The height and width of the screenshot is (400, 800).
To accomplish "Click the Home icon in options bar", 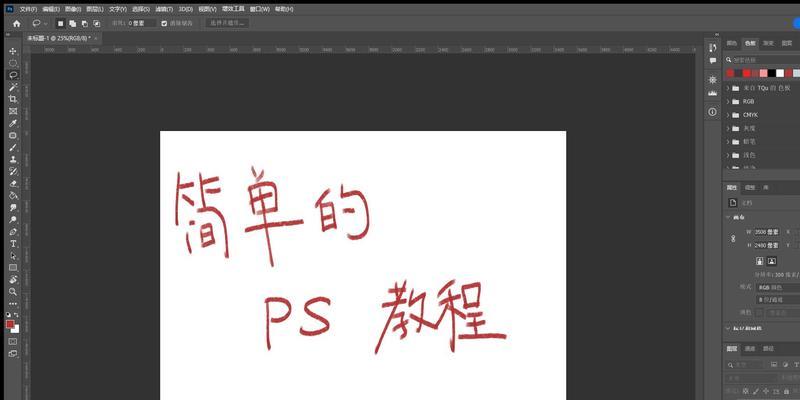I will click(16, 23).
